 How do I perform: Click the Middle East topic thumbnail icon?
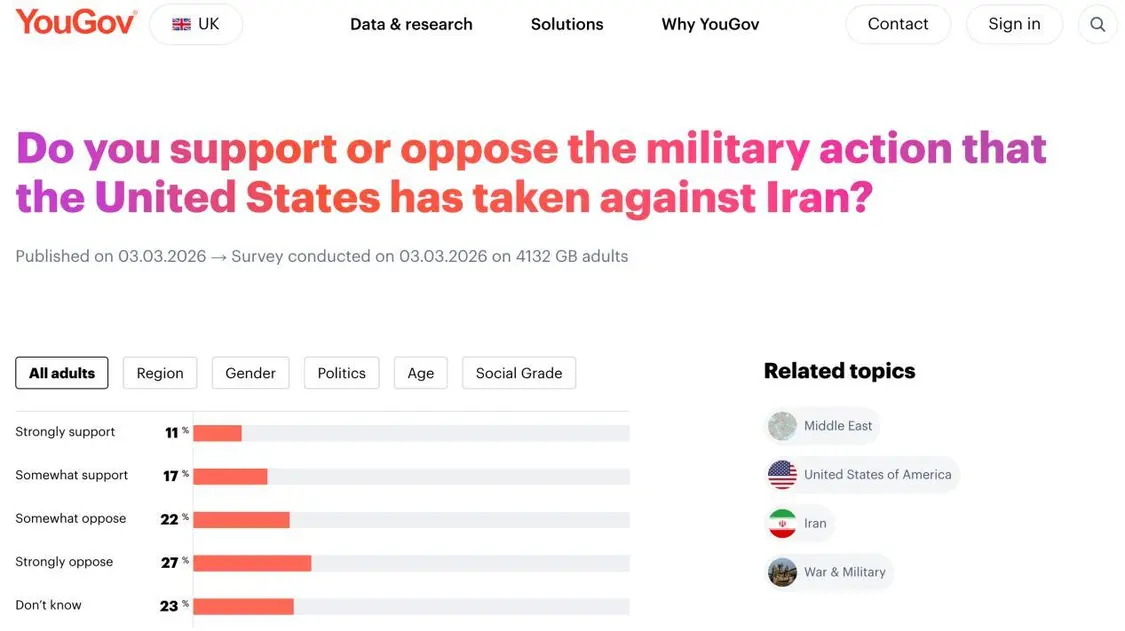pyautogui.click(x=782, y=426)
